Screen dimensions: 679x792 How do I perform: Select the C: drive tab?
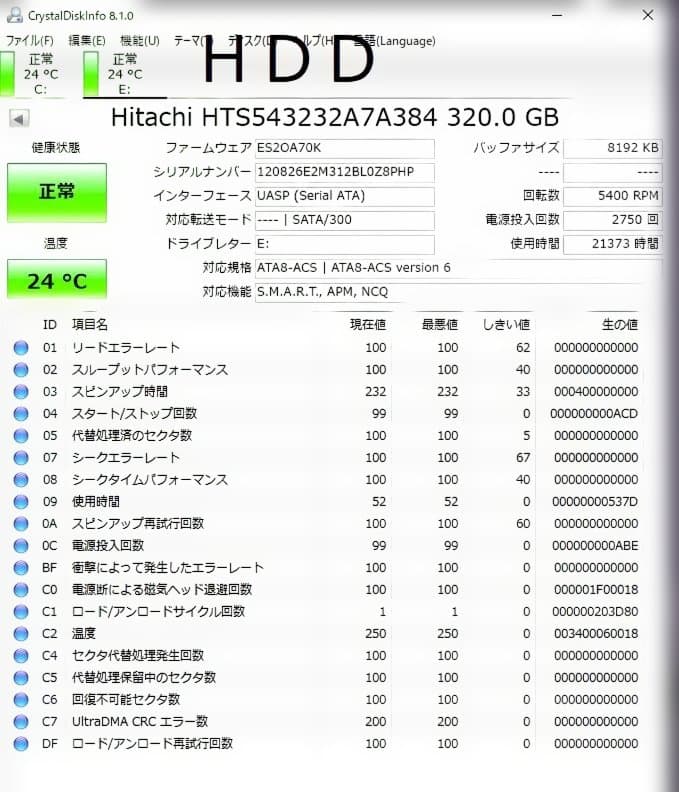(31, 74)
